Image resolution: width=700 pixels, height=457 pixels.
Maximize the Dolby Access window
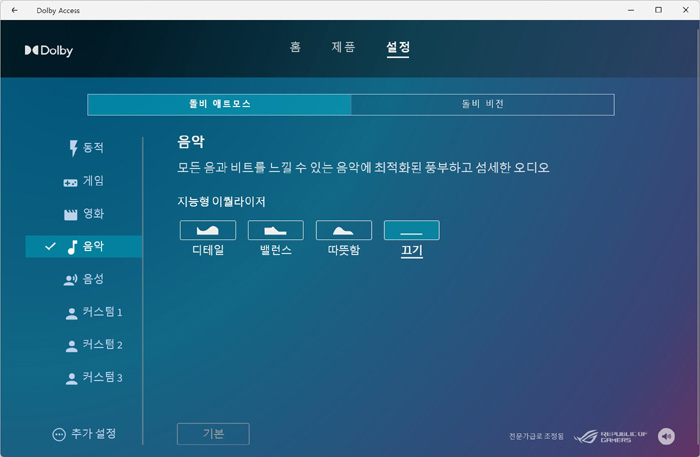coord(658,10)
